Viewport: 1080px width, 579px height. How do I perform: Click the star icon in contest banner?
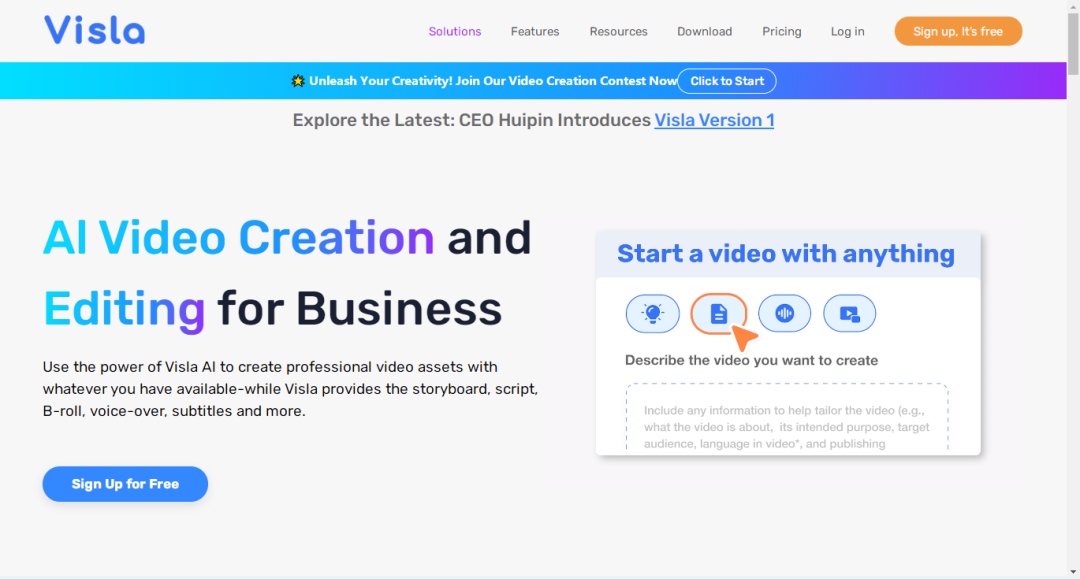(298, 81)
